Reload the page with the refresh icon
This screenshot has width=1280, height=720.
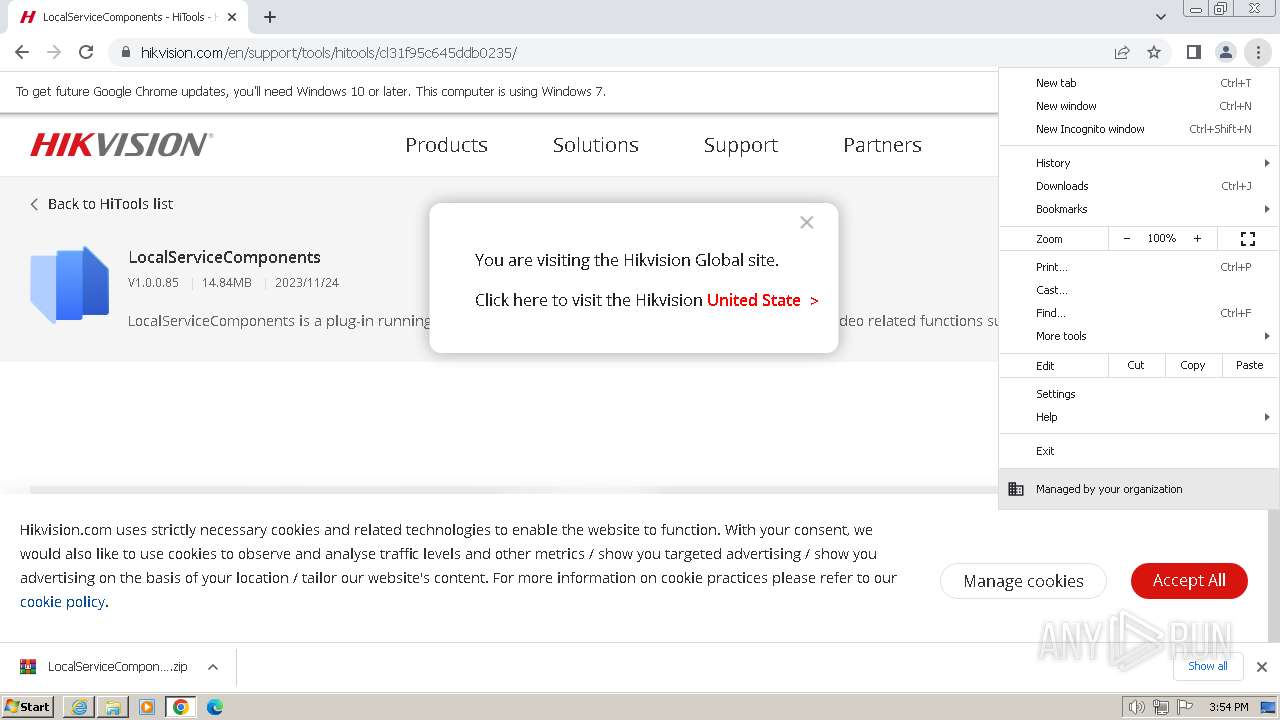86,52
